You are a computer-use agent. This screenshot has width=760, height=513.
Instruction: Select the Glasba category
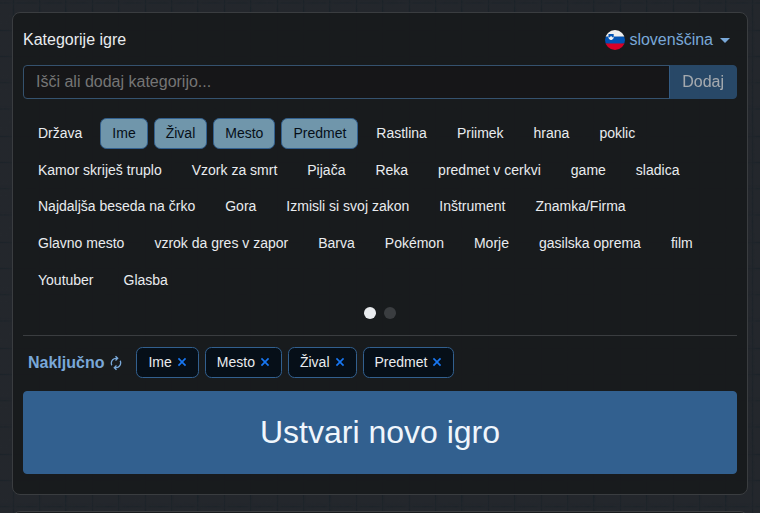click(145, 280)
